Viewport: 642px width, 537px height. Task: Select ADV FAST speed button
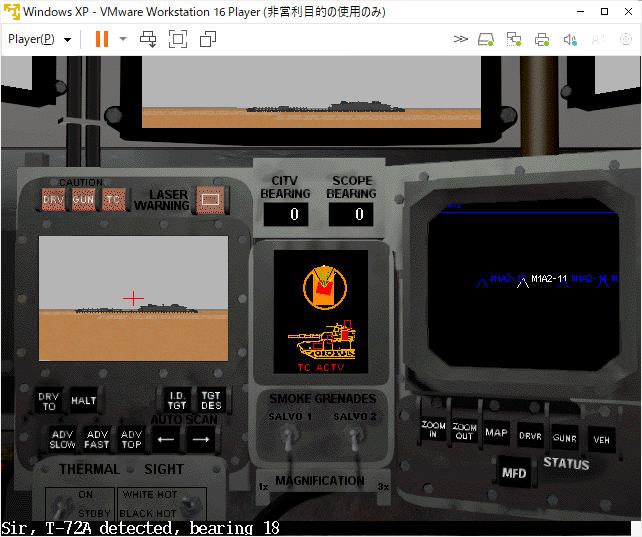[x=97, y=439]
